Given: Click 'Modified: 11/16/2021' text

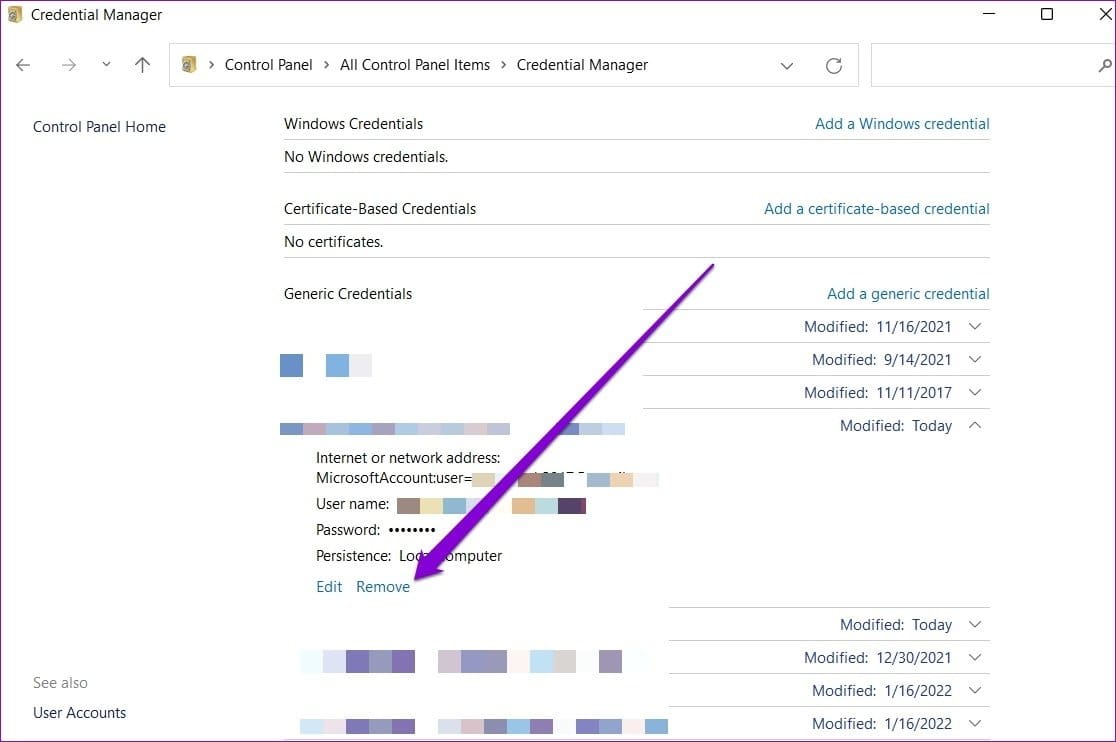Looking at the screenshot, I should (x=878, y=327).
